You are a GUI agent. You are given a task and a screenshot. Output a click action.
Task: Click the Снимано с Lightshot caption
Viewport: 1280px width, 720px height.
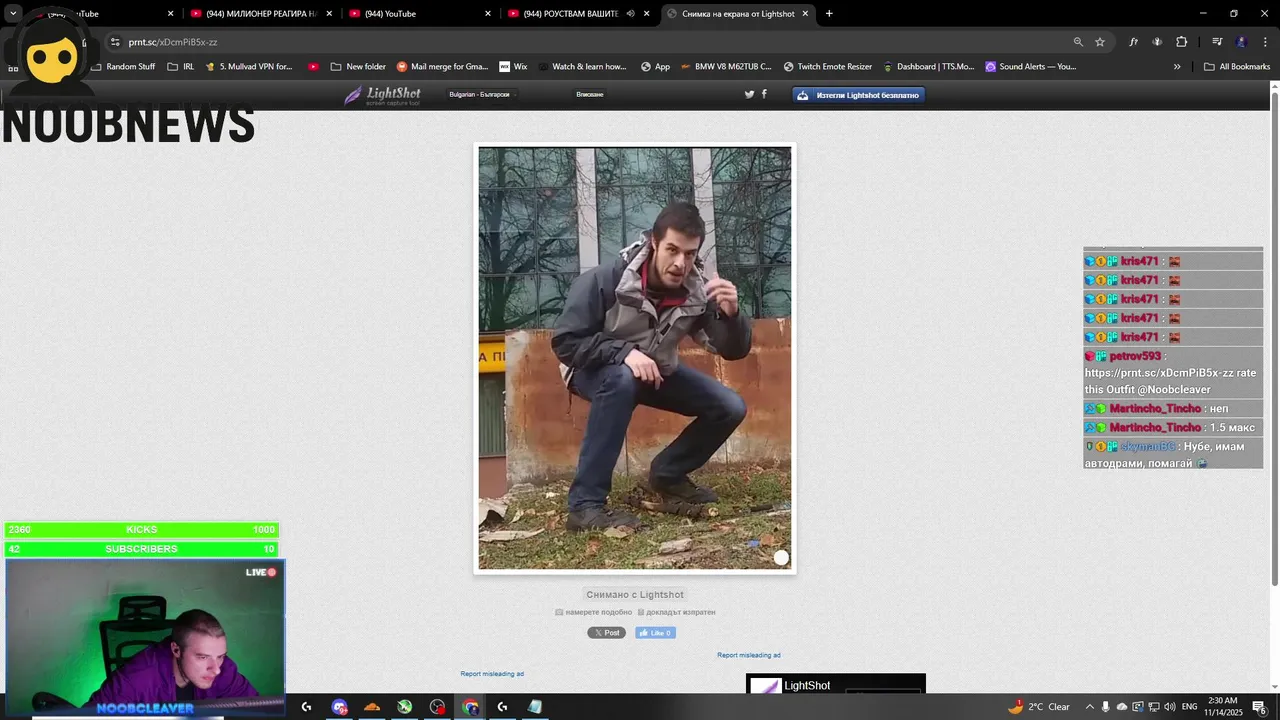(635, 595)
